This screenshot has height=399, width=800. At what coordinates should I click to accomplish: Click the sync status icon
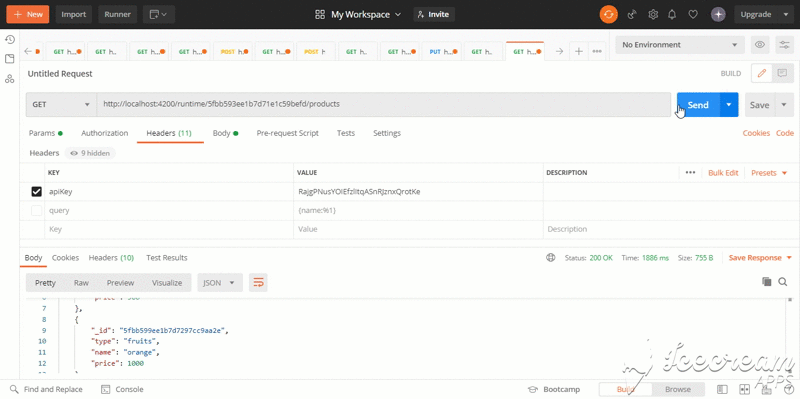[x=608, y=14]
